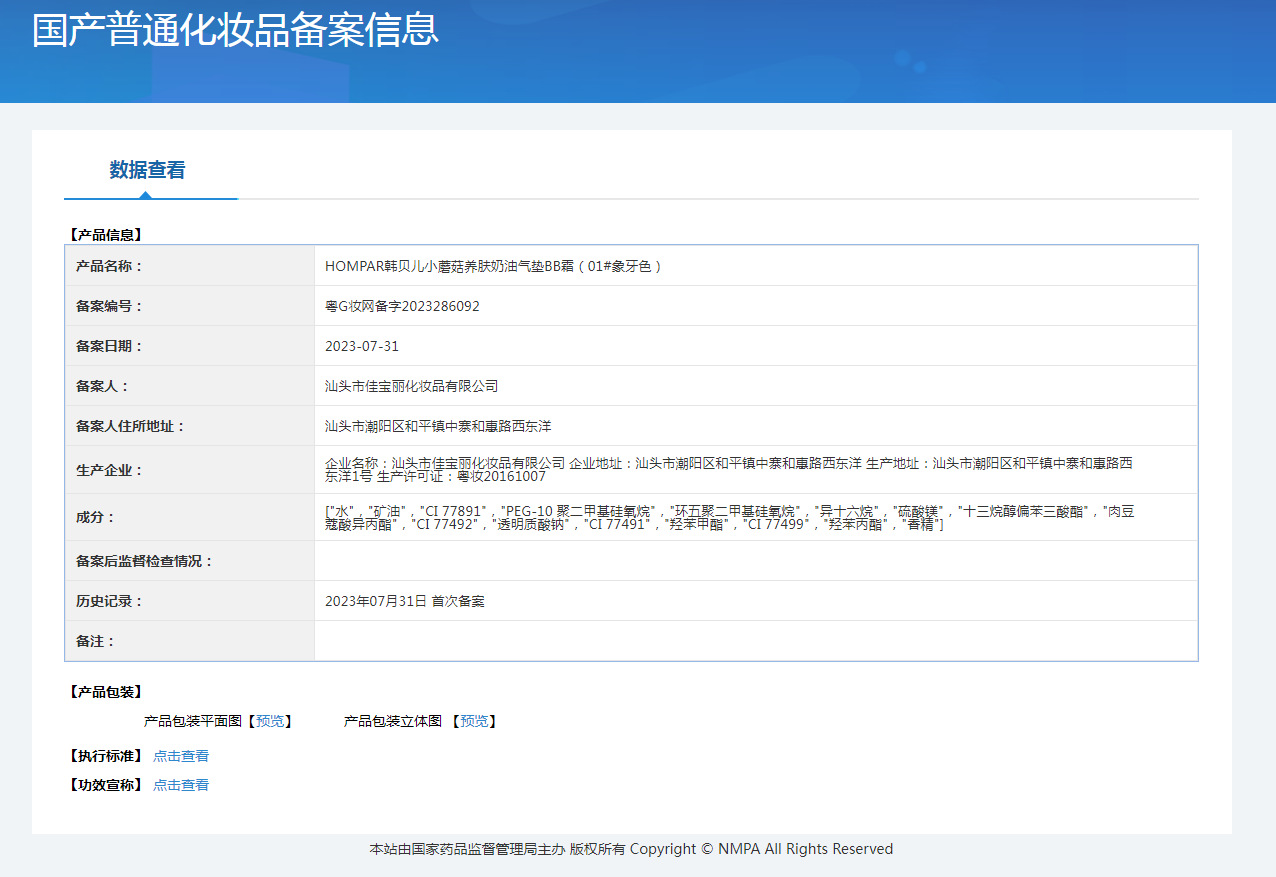Select the 备案人住所地址 row label
This screenshot has height=877, width=1276.
[131, 426]
